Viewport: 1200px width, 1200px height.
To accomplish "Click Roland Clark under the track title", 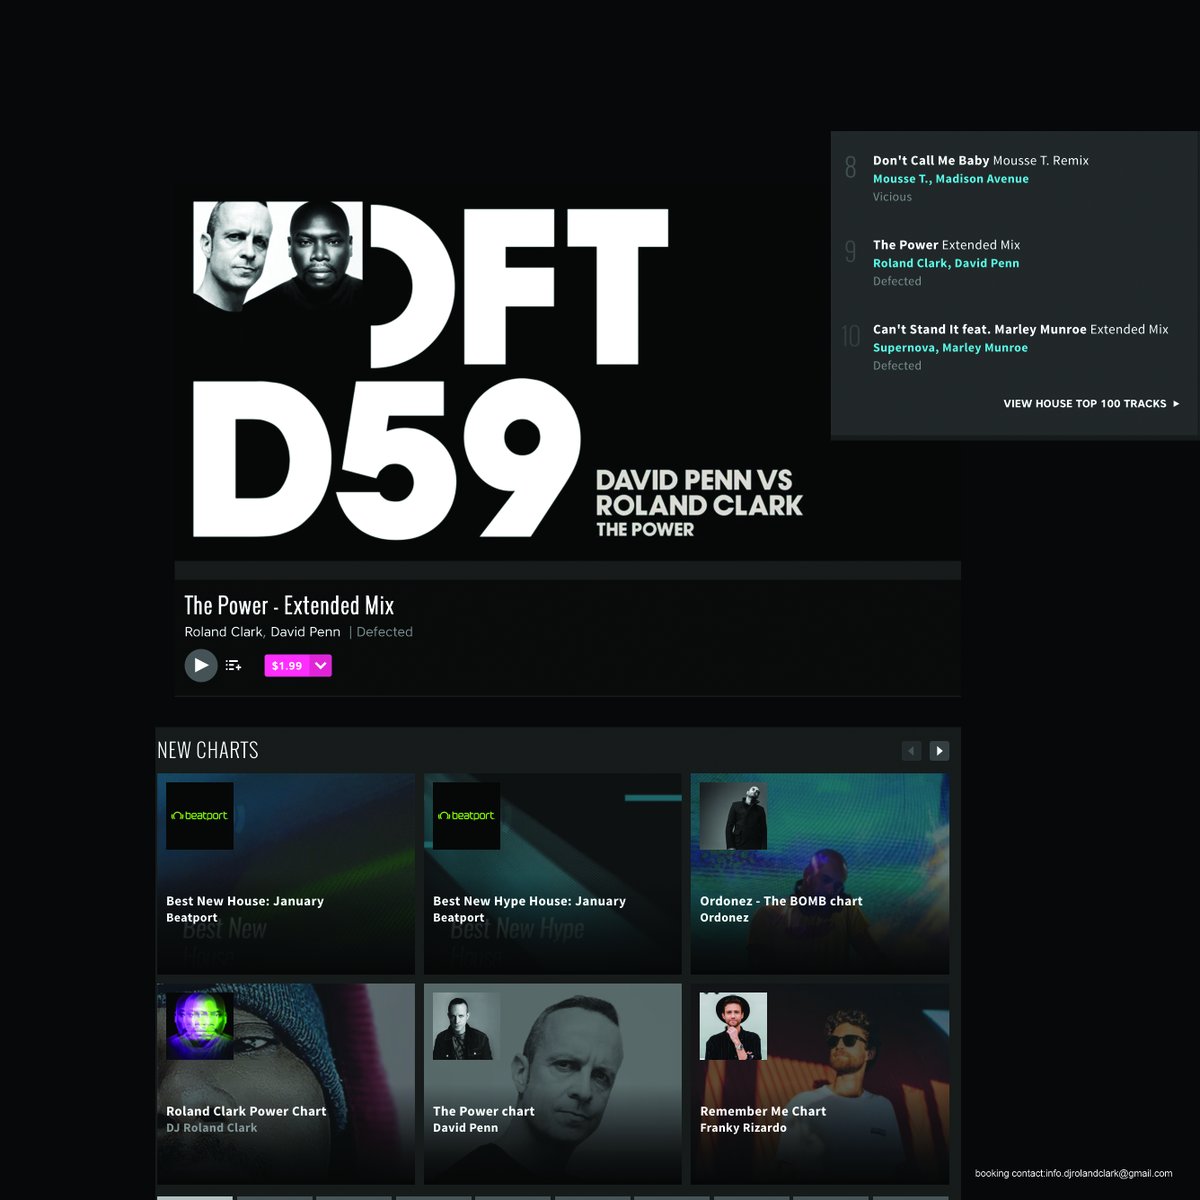I will click(224, 632).
